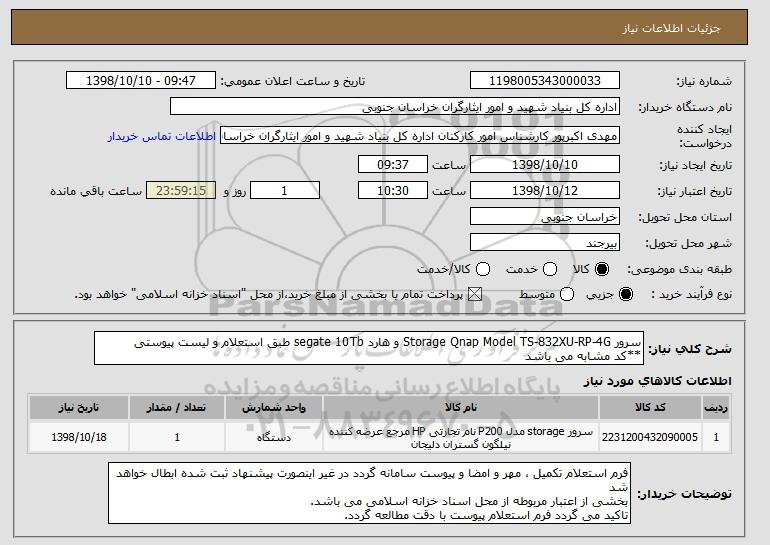The image size is (770, 545).
Task: Select the جزیی purchase type radio
Action: tap(626, 294)
